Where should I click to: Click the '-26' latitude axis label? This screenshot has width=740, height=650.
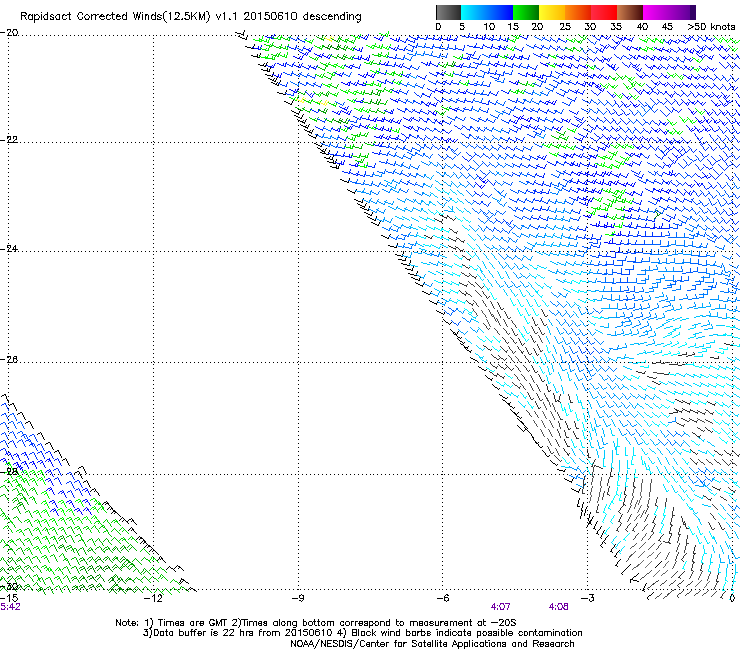tap(9, 360)
